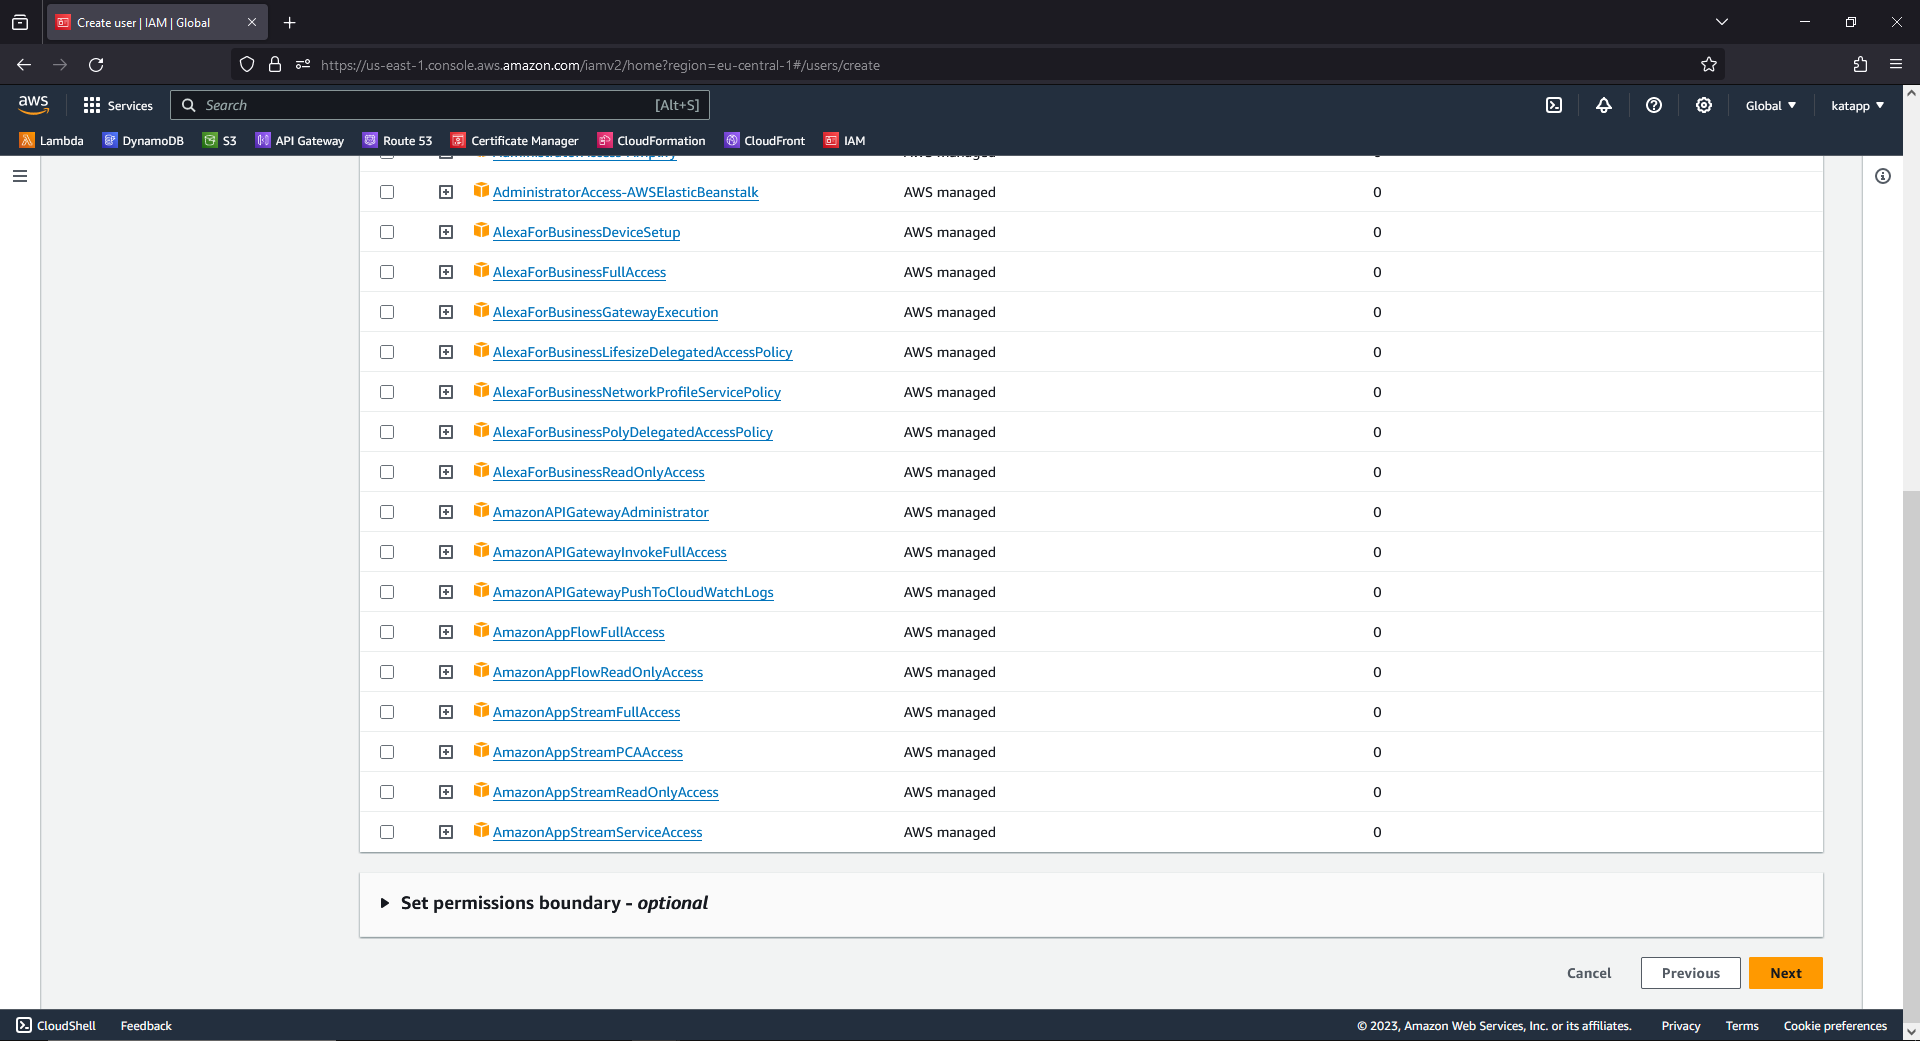Screen dimensions: 1920x1041
Task: Check AmazonAppFlowReadOnlyAccess policy checkbox
Action: click(387, 672)
